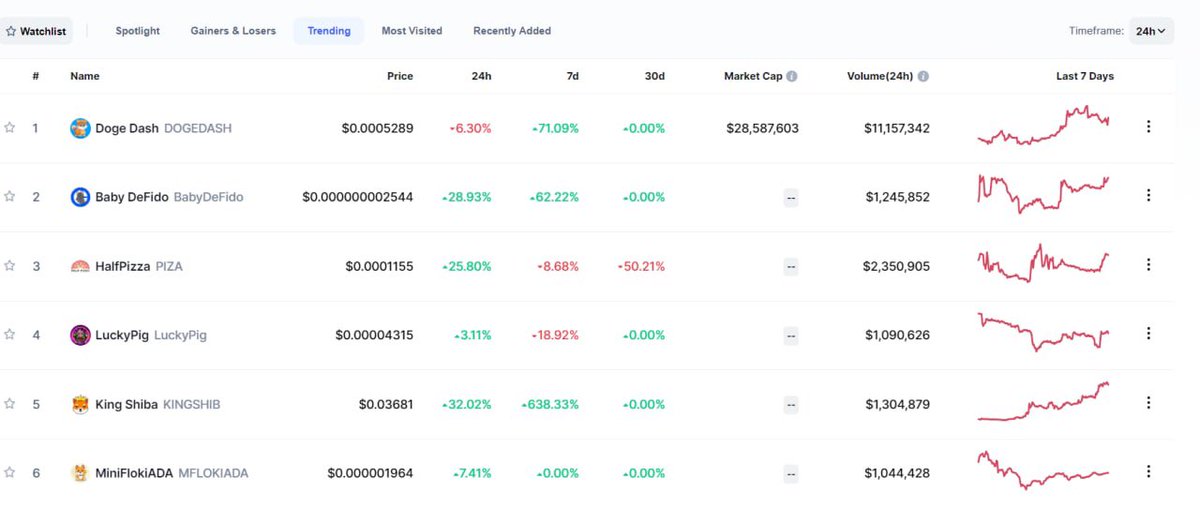Click MiniFlokiADA price $0.000001964

tap(370, 473)
